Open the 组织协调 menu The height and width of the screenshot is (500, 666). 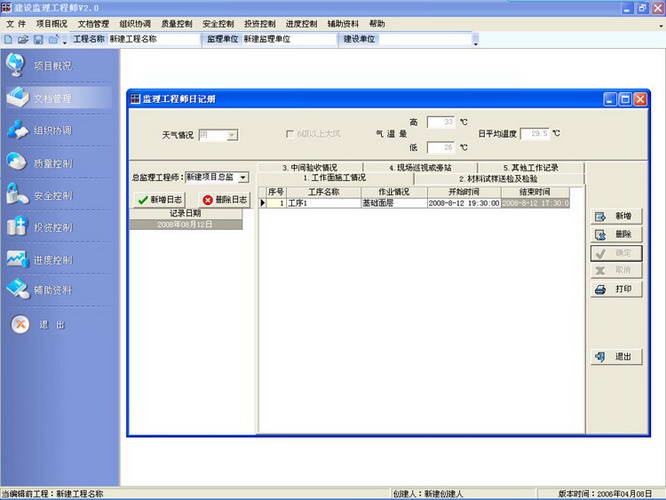coord(135,24)
